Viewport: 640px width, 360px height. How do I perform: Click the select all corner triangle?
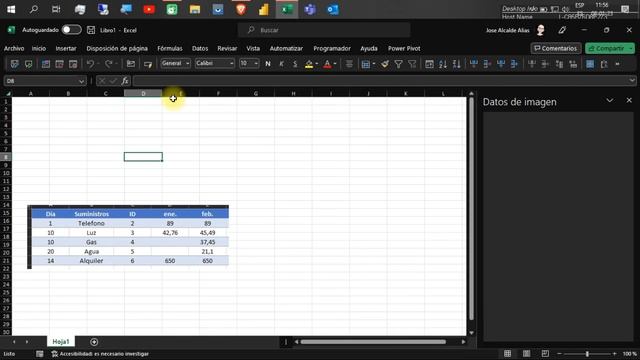pyautogui.click(x=8, y=93)
